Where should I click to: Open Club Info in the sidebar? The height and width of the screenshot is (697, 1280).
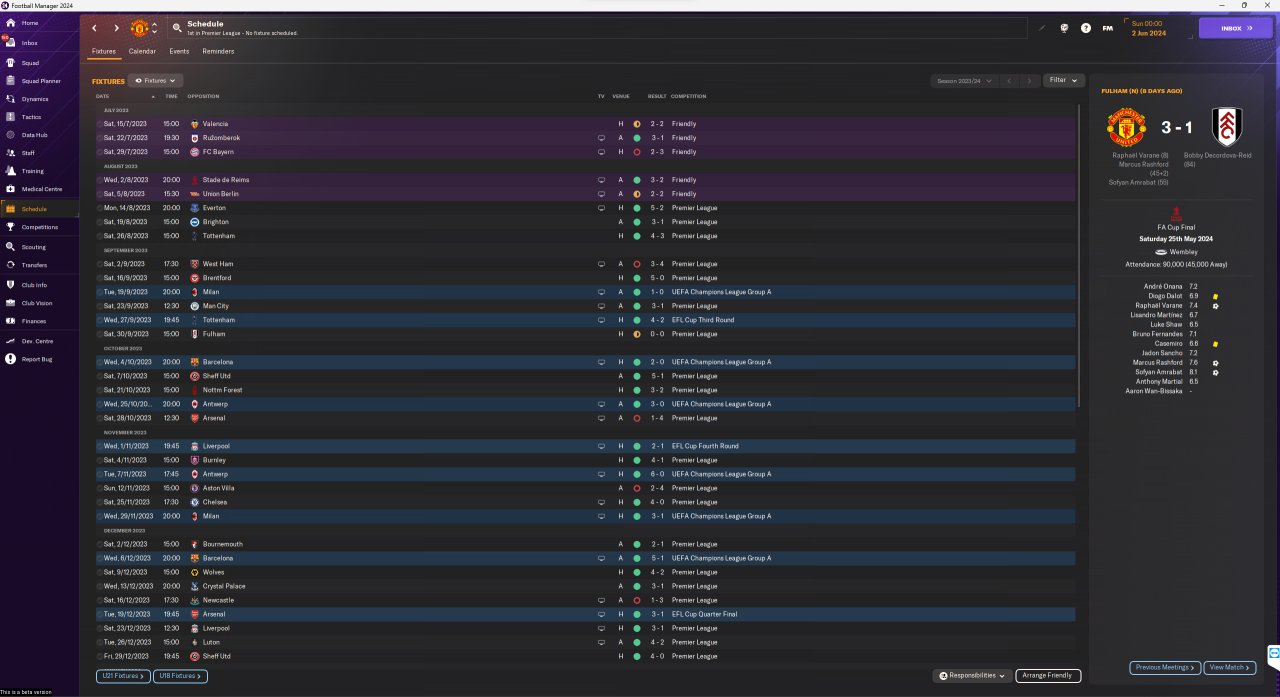coord(34,285)
